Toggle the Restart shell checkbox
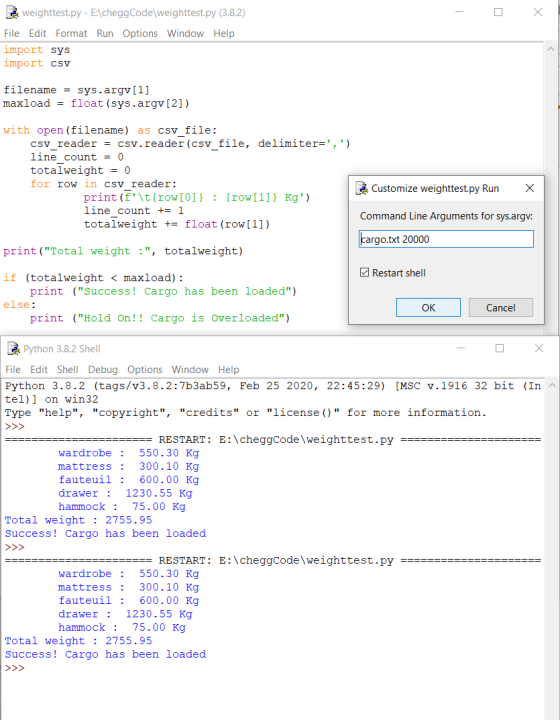This screenshot has width=560, height=720. point(364,273)
